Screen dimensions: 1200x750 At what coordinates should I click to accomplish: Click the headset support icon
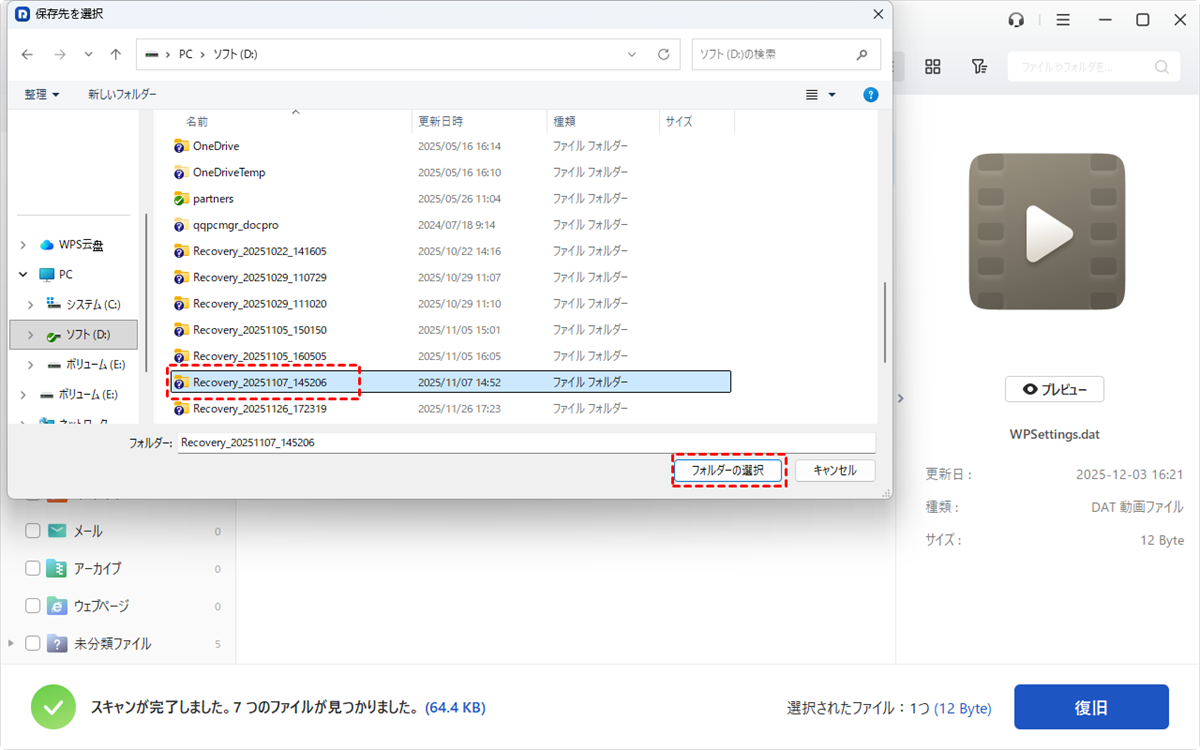(x=1017, y=20)
